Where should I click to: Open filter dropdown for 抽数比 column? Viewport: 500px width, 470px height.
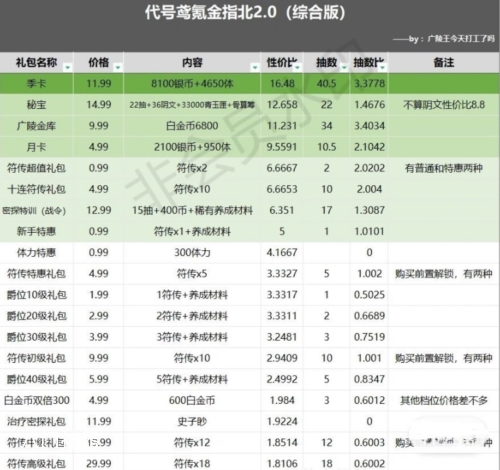click(382, 68)
